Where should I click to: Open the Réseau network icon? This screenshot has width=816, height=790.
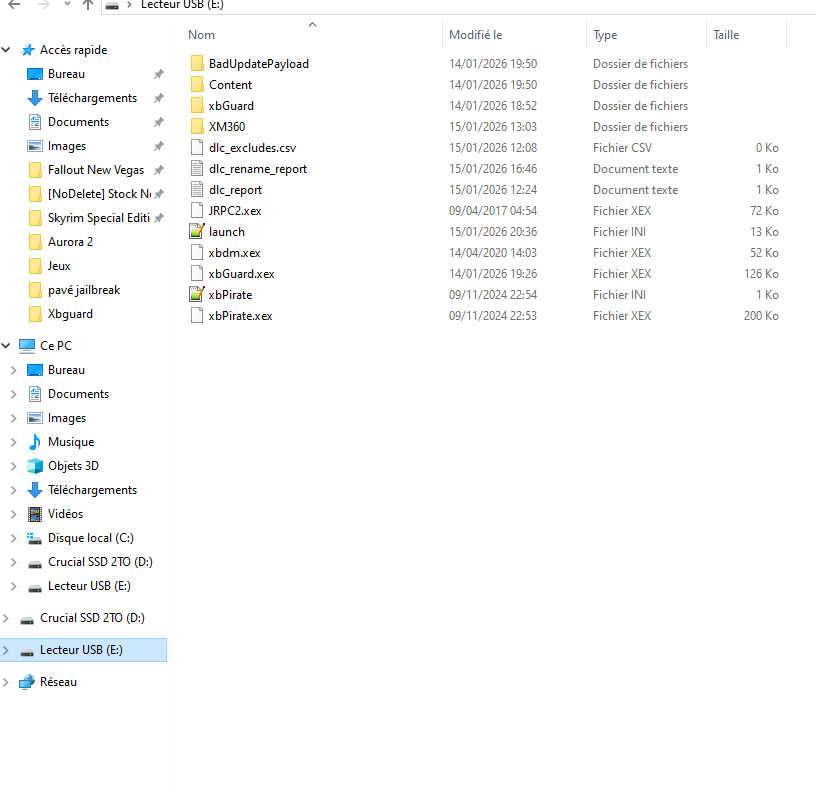tap(27, 682)
